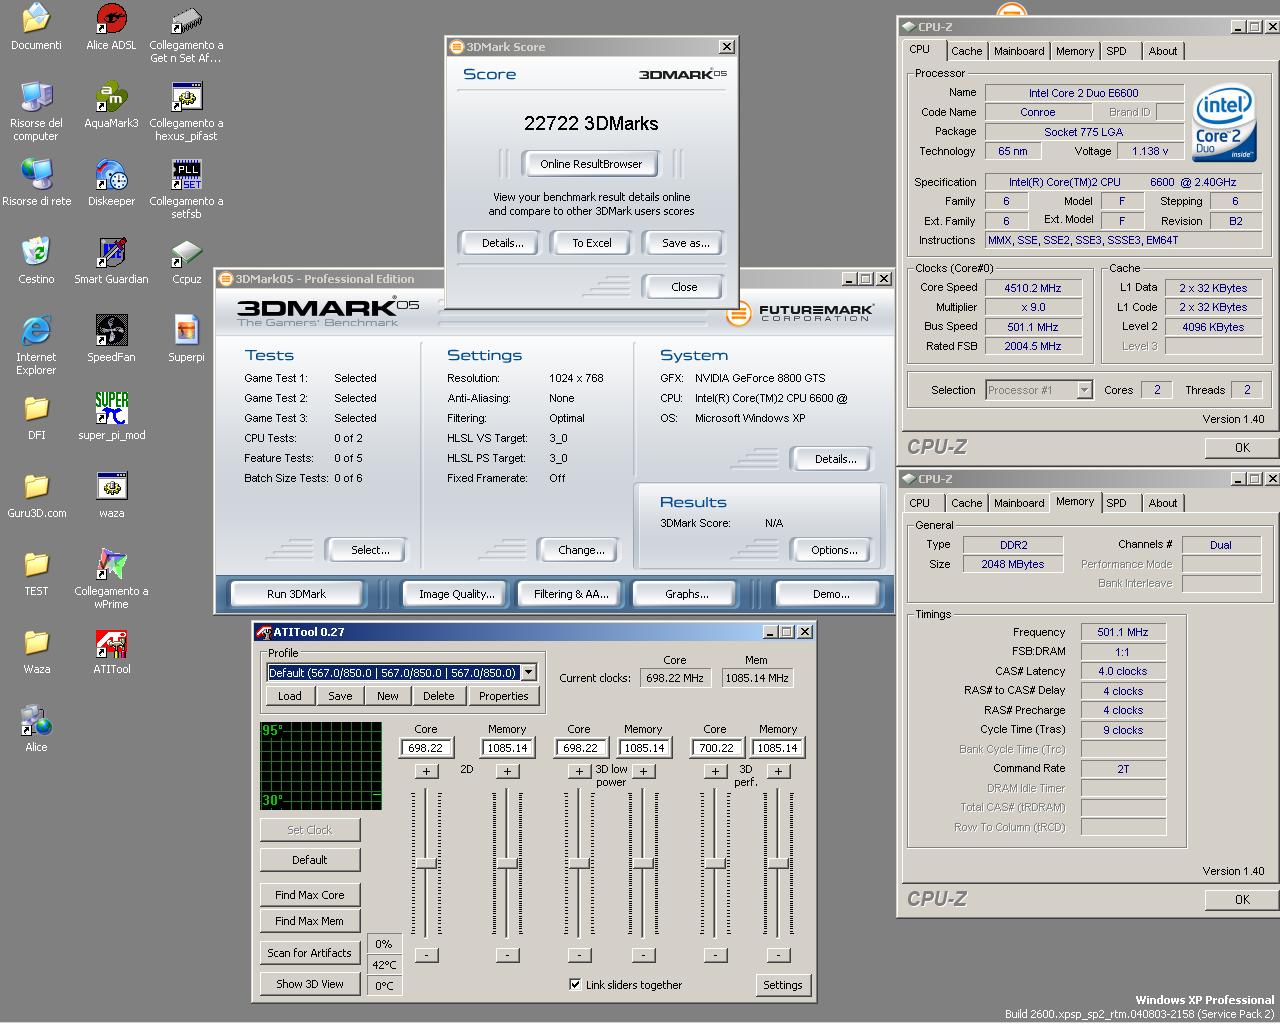Open Collegamento a wPrime shortcut
Image resolution: width=1280 pixels, height=1024 pixels.
click(111, 579)
